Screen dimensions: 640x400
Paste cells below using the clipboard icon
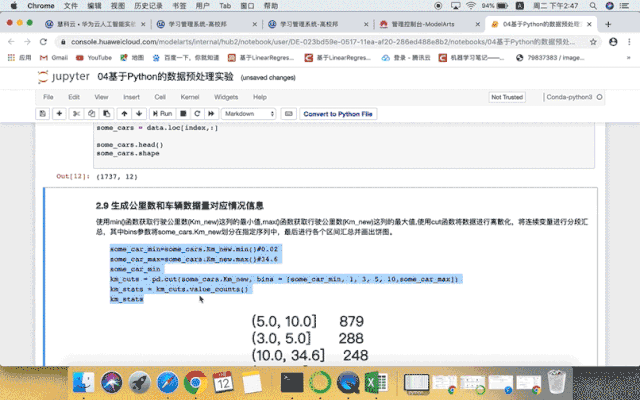point(107,114)
